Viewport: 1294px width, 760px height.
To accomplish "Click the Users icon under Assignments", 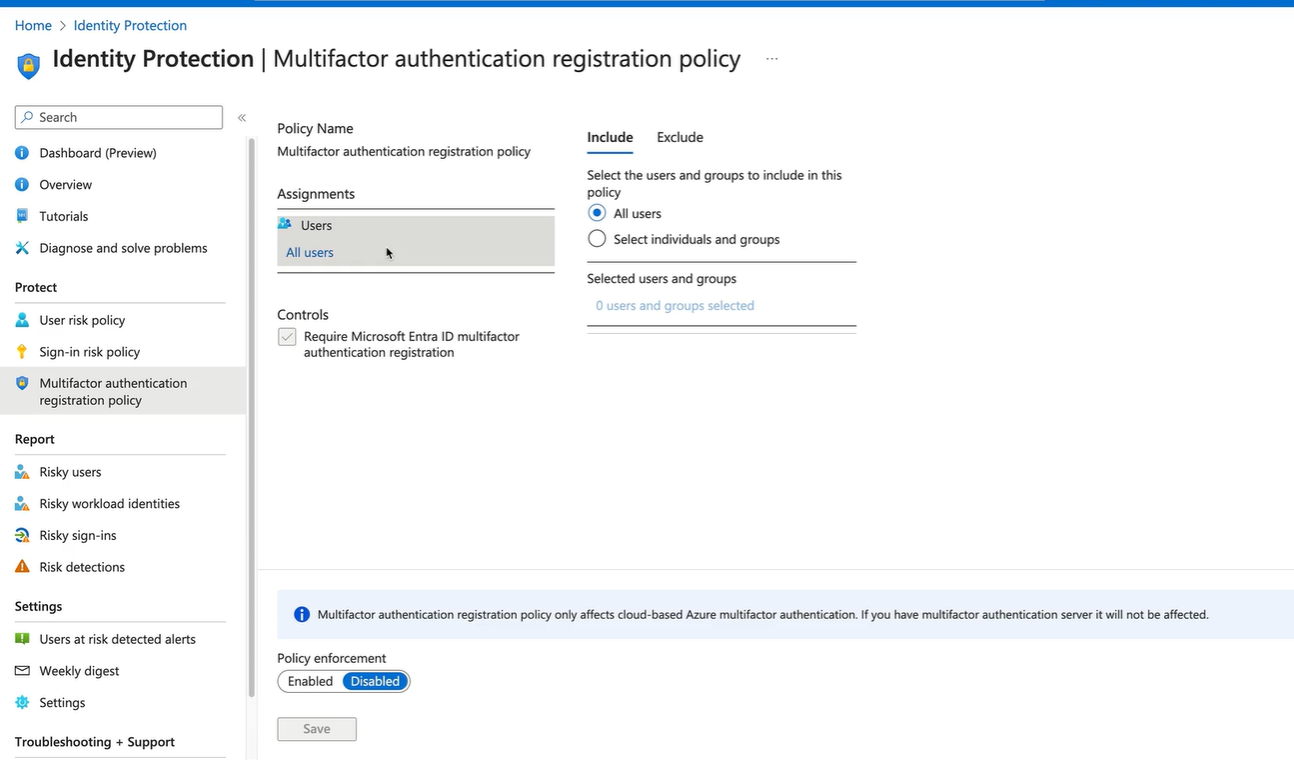I will coord(285,224).
